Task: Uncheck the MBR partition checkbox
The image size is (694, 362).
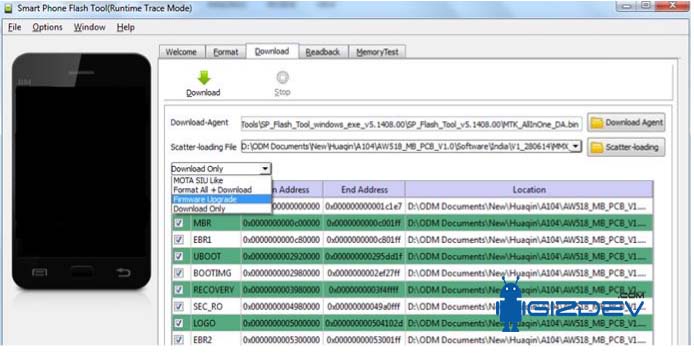Action: pos(179,223)
